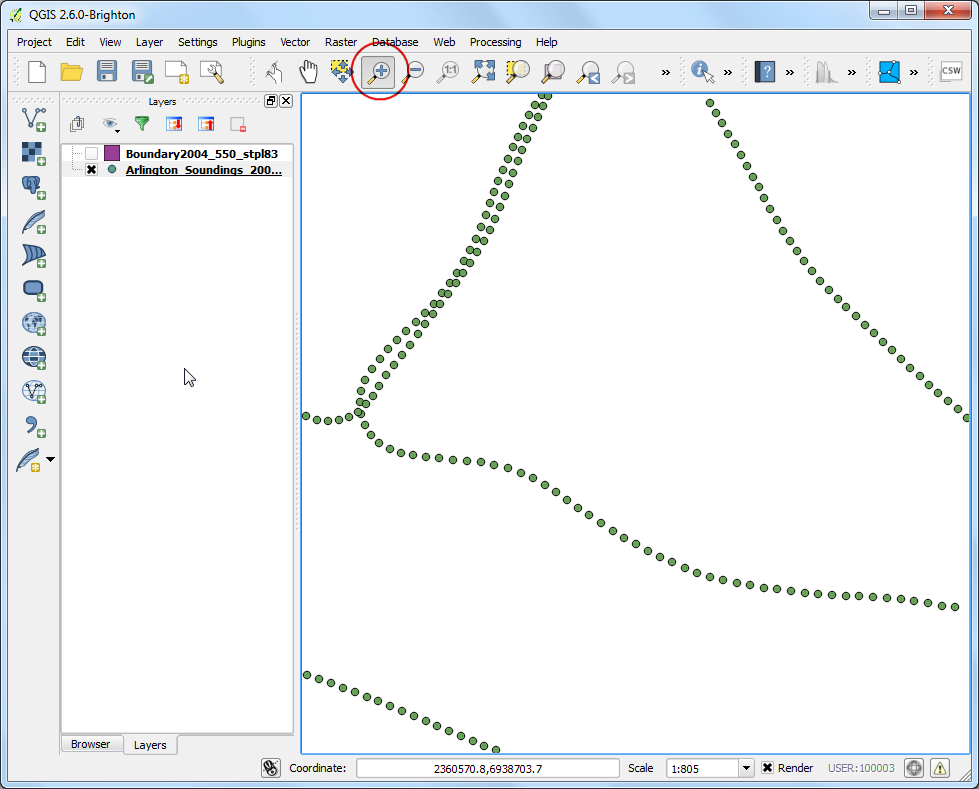
Task: Click the CRS status globe button
Action: point(913,768)
